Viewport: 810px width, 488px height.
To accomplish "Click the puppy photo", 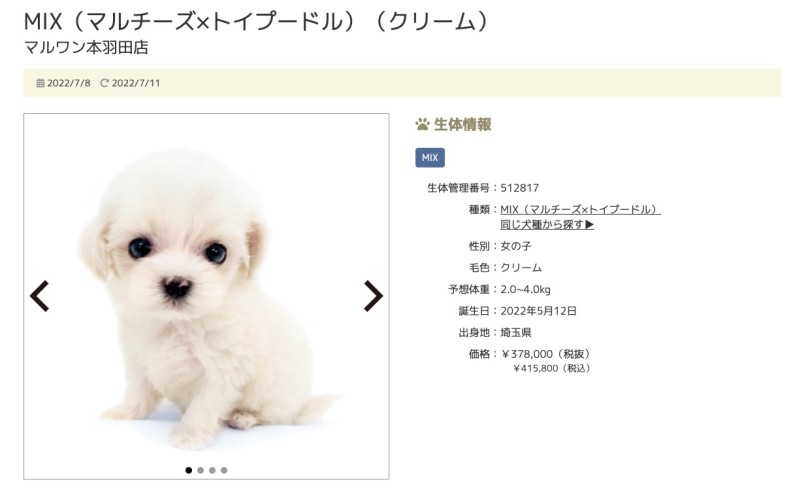I will click(x=206, y=297).
